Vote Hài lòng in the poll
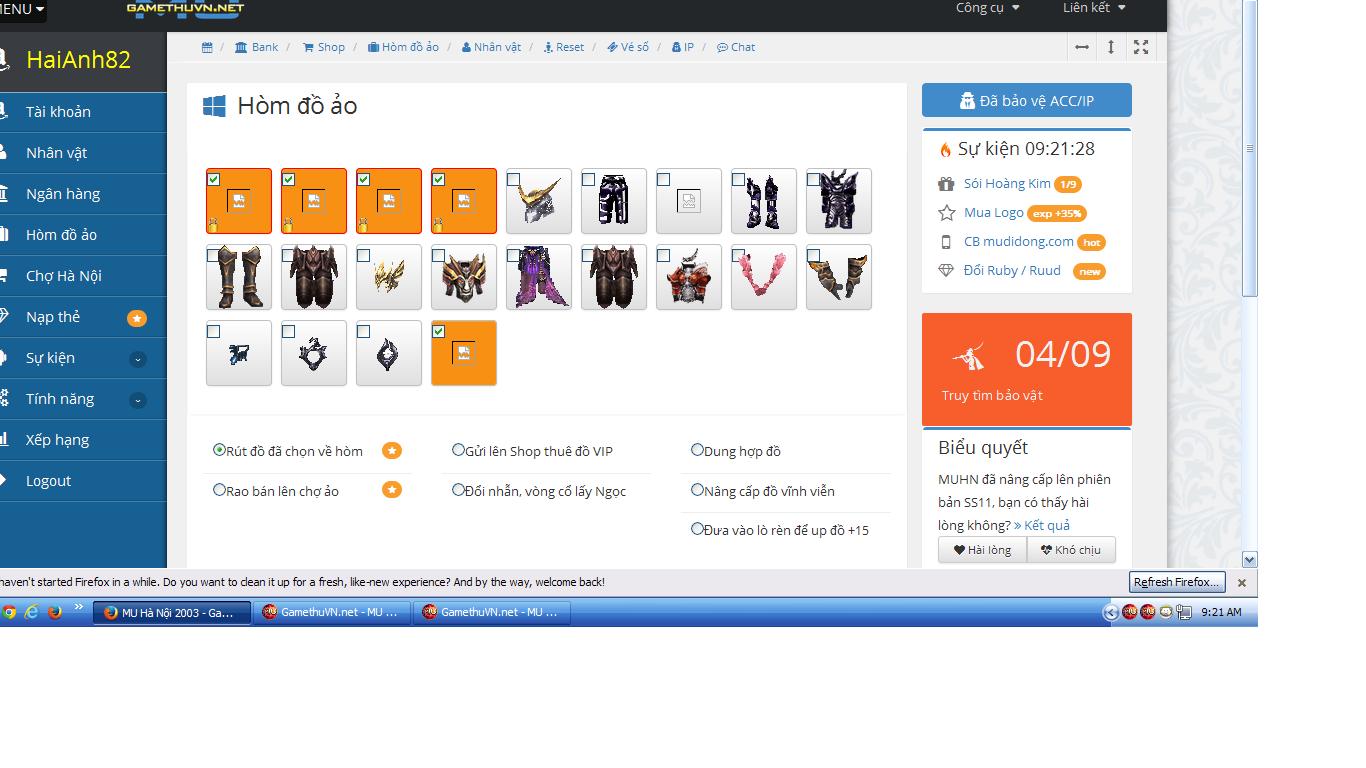 tap(982, 550)
